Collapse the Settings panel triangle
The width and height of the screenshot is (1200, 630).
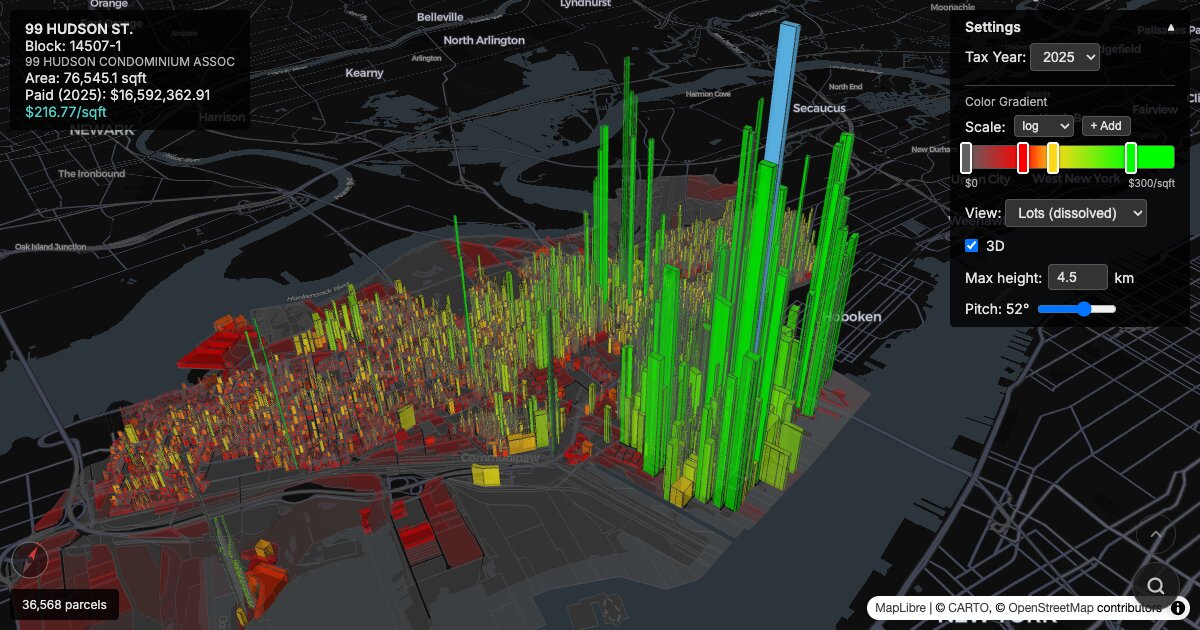[1171, 28]
